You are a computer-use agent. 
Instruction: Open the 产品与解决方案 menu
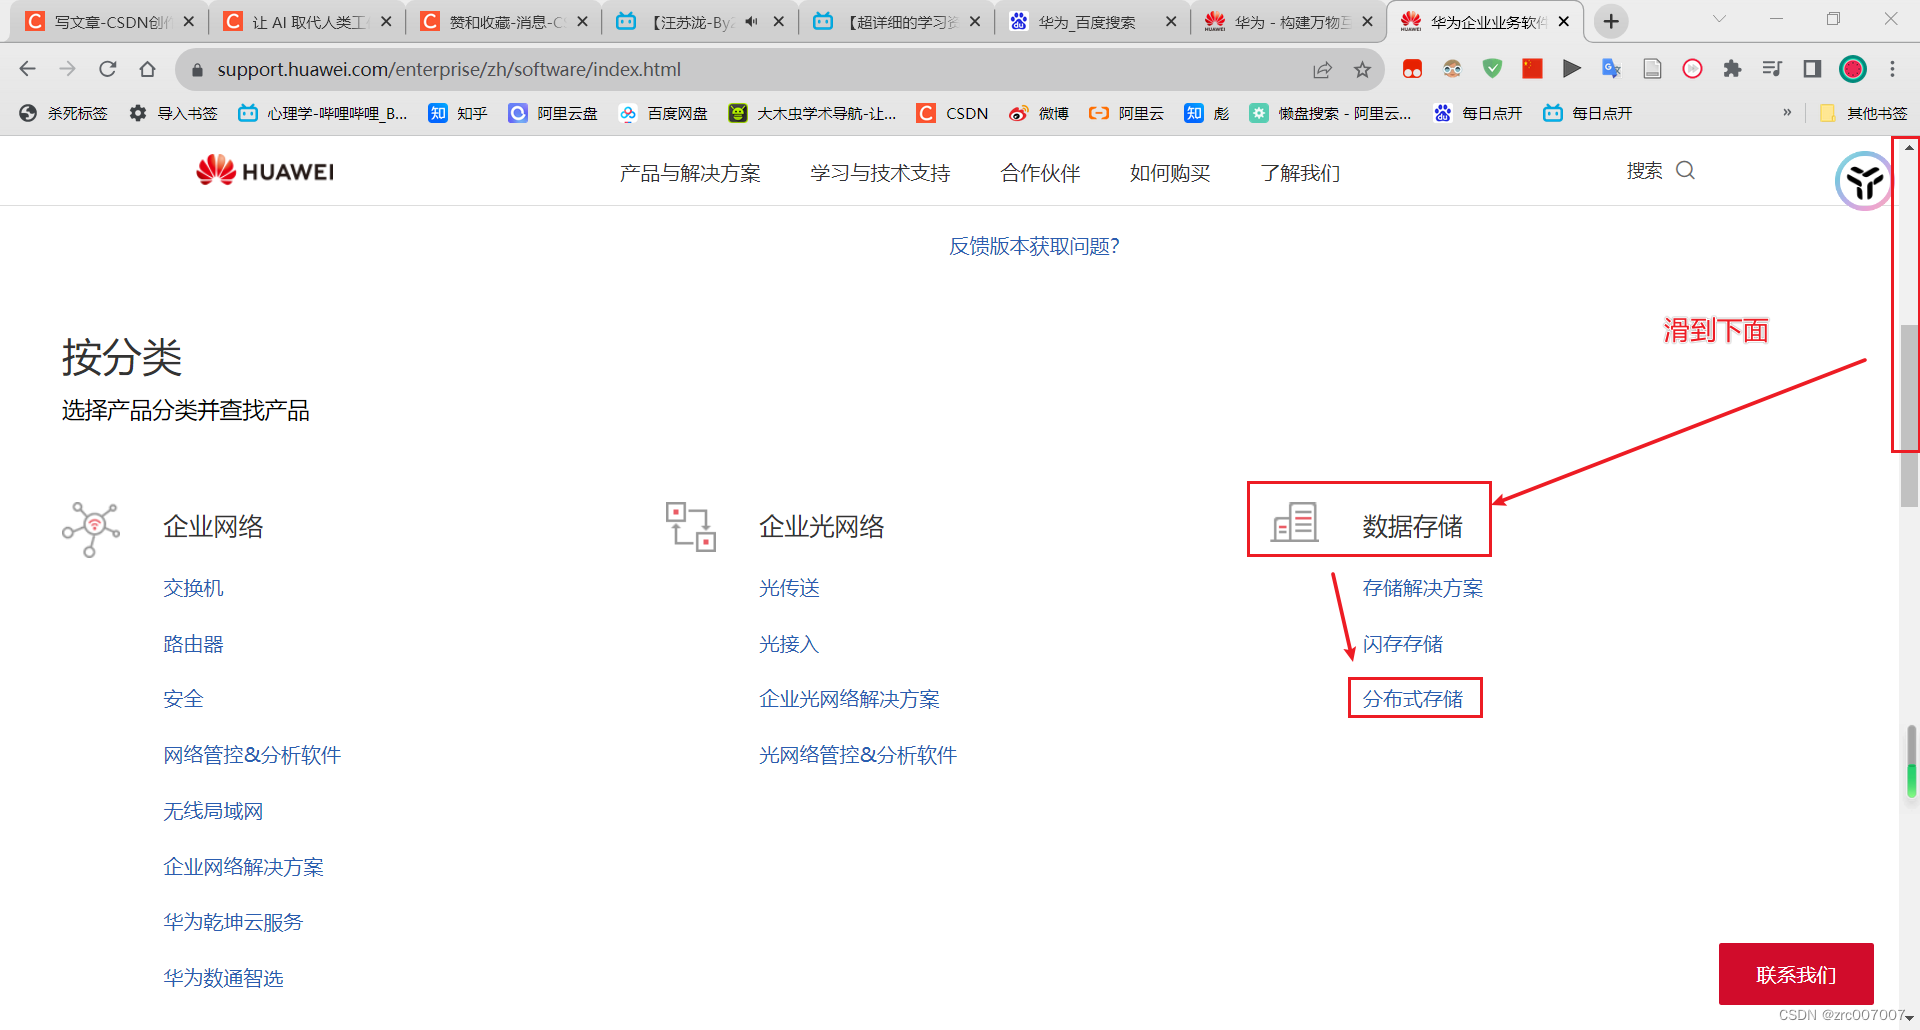click(x=690, y=173)
